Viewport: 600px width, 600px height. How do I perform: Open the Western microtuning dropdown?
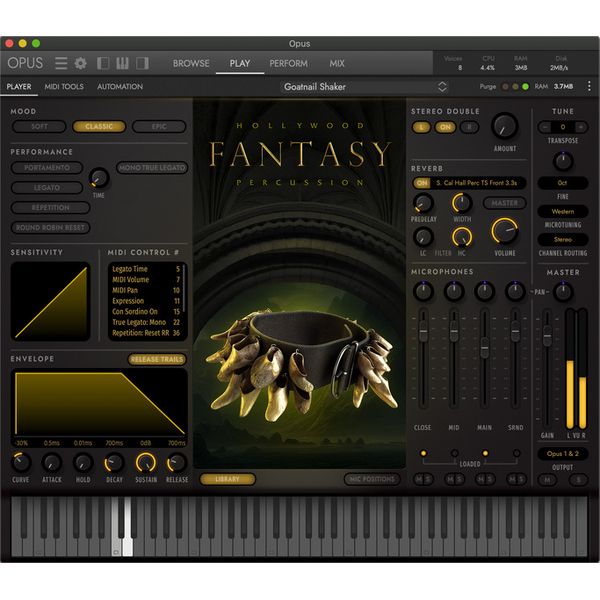pos(562,211)
